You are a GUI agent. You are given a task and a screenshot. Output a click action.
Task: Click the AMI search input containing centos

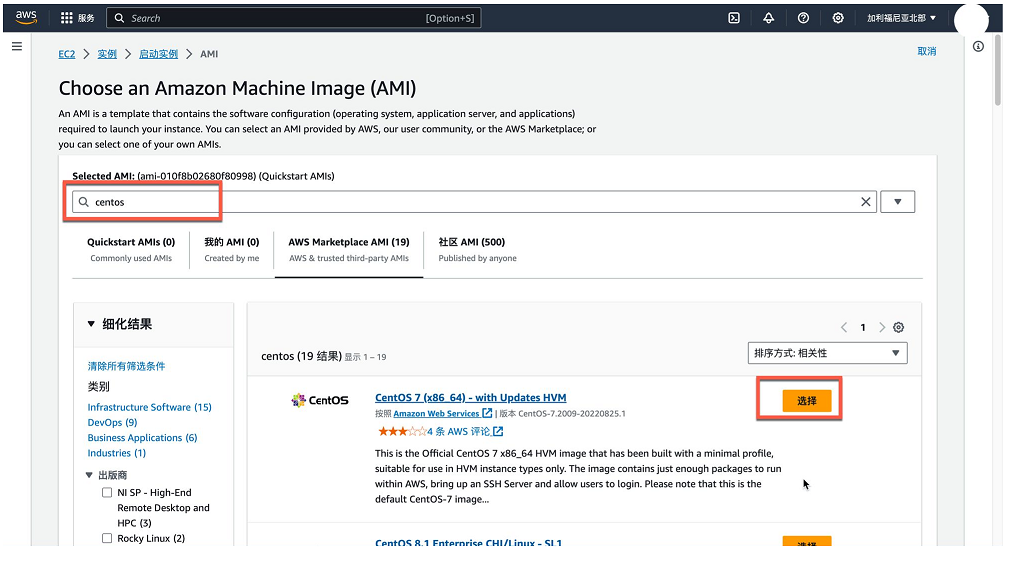point(474,202)
